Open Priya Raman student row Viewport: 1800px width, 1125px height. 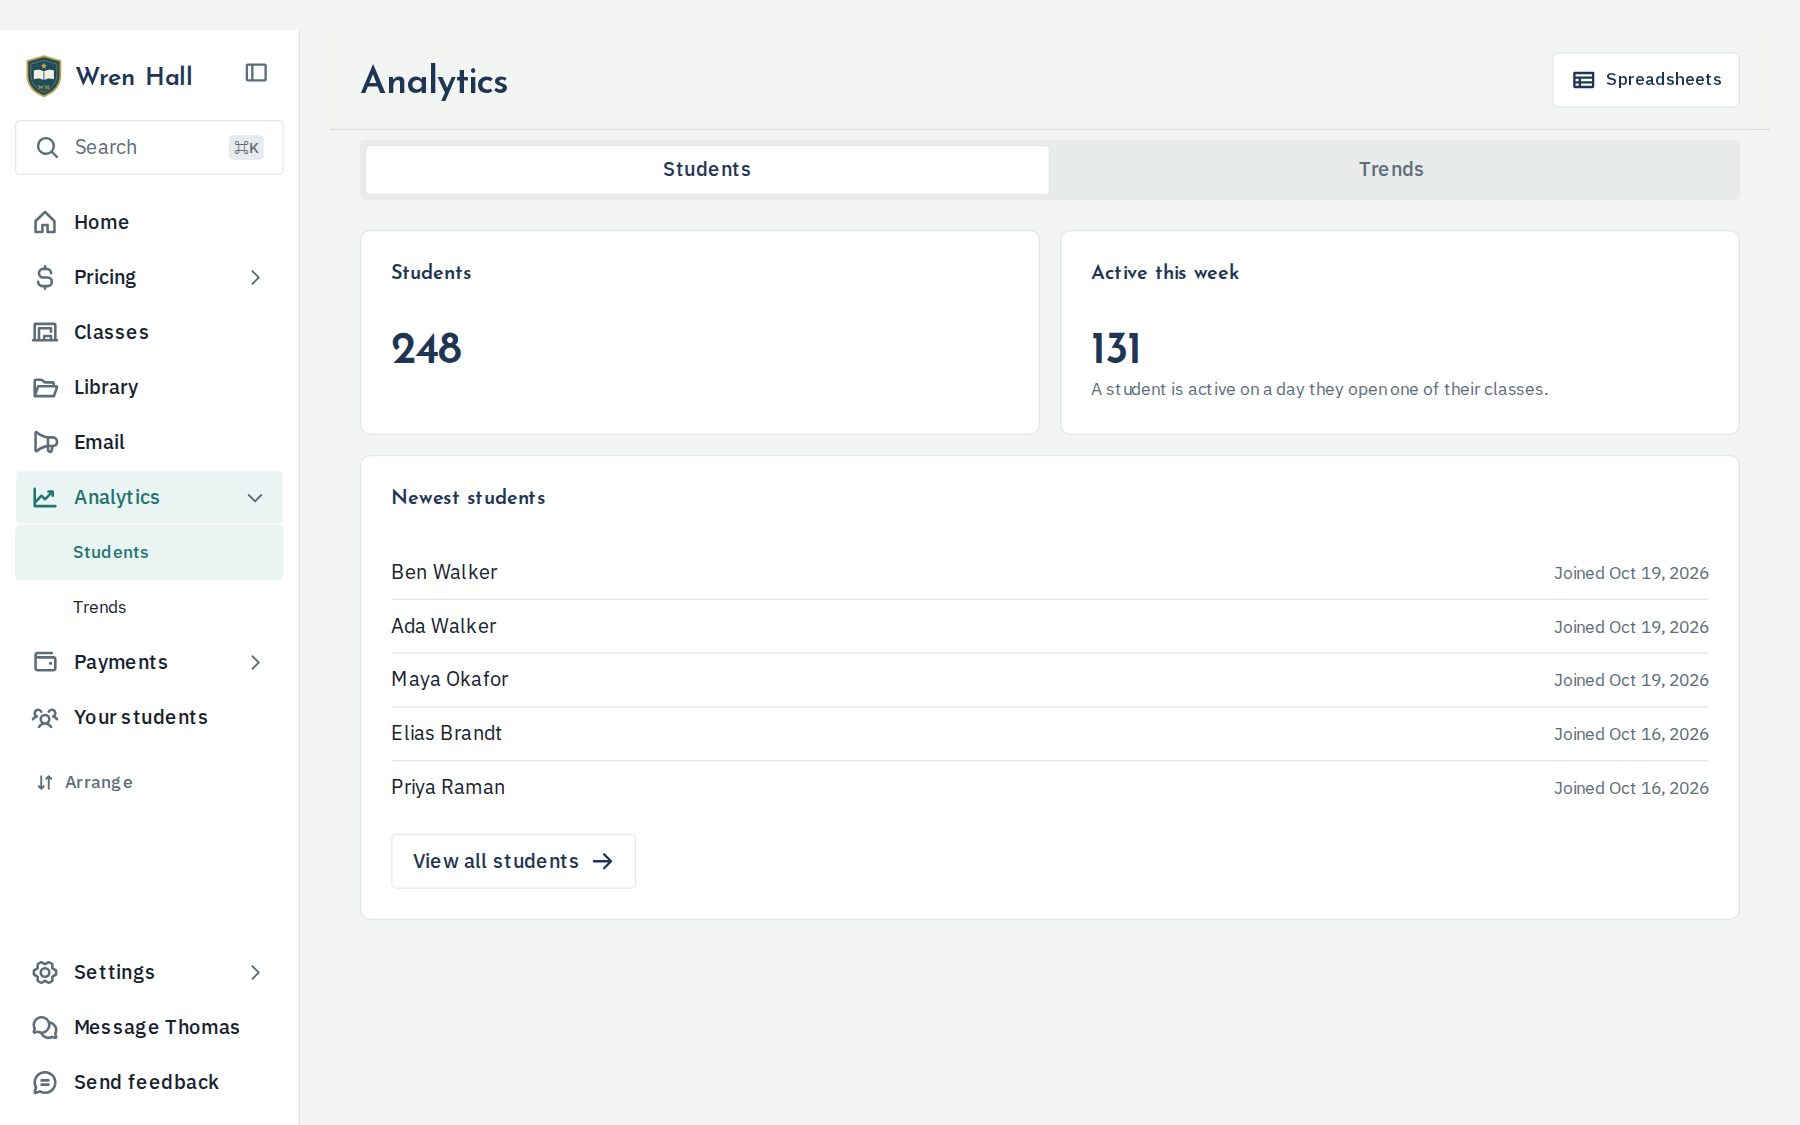click(1050, 788)
